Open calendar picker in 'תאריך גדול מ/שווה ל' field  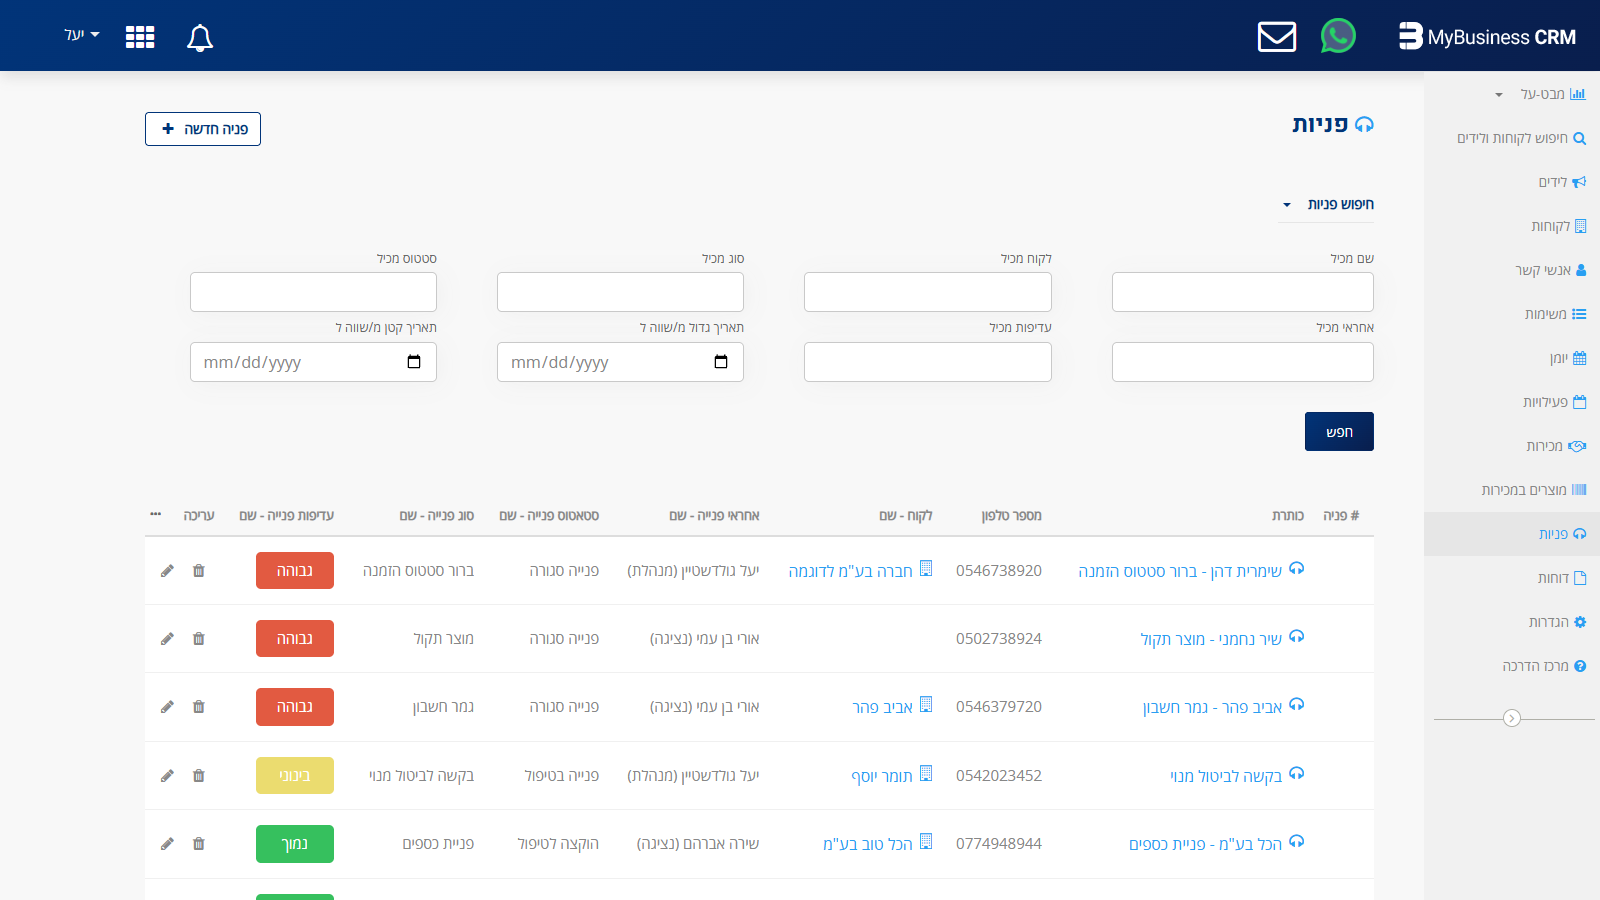[720, 362]
